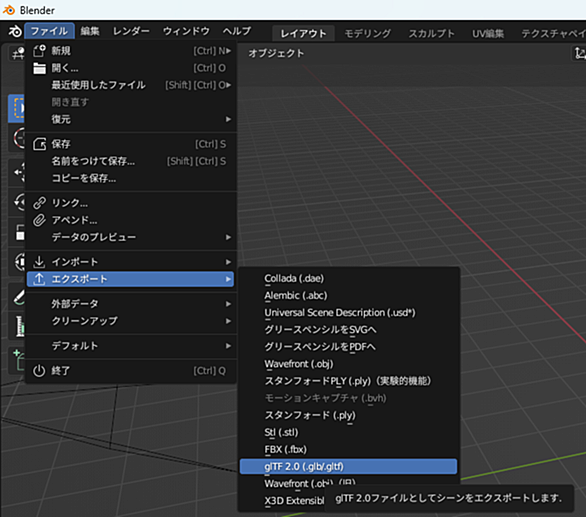The width and height of the screenshot is (586, 517).
Task: Expand the クリーンアップ submenu
Action: click(130, 321)
